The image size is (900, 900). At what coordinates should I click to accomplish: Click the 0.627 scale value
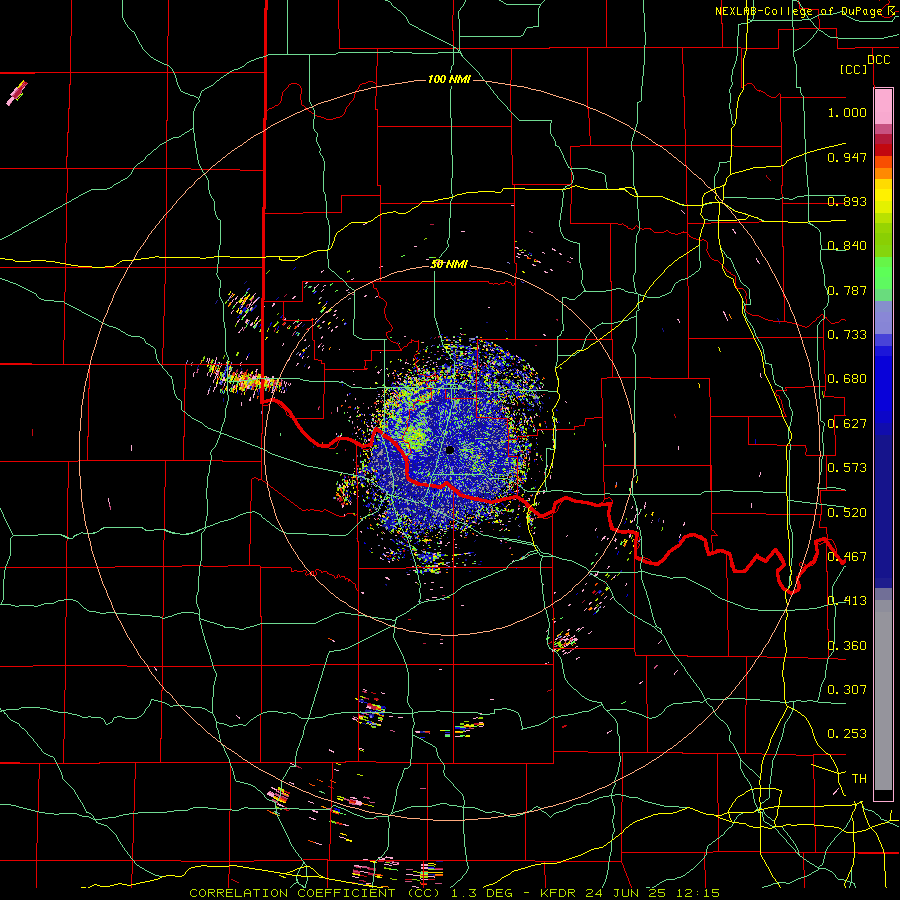point(847,424)
